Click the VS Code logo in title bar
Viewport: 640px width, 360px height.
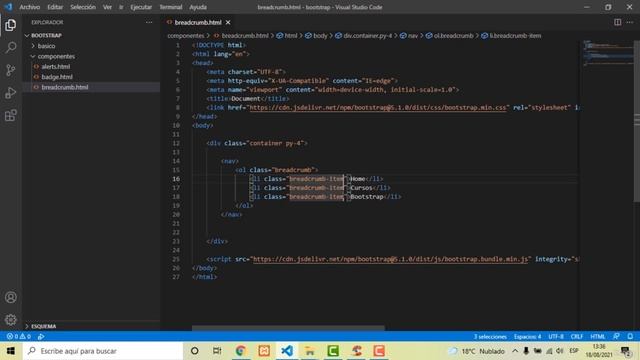coord(8,7)
